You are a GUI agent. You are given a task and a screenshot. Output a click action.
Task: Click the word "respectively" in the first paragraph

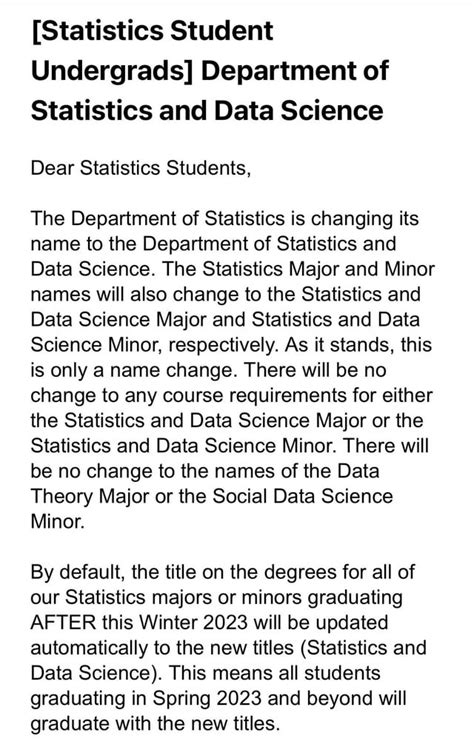tap(222, 345)
